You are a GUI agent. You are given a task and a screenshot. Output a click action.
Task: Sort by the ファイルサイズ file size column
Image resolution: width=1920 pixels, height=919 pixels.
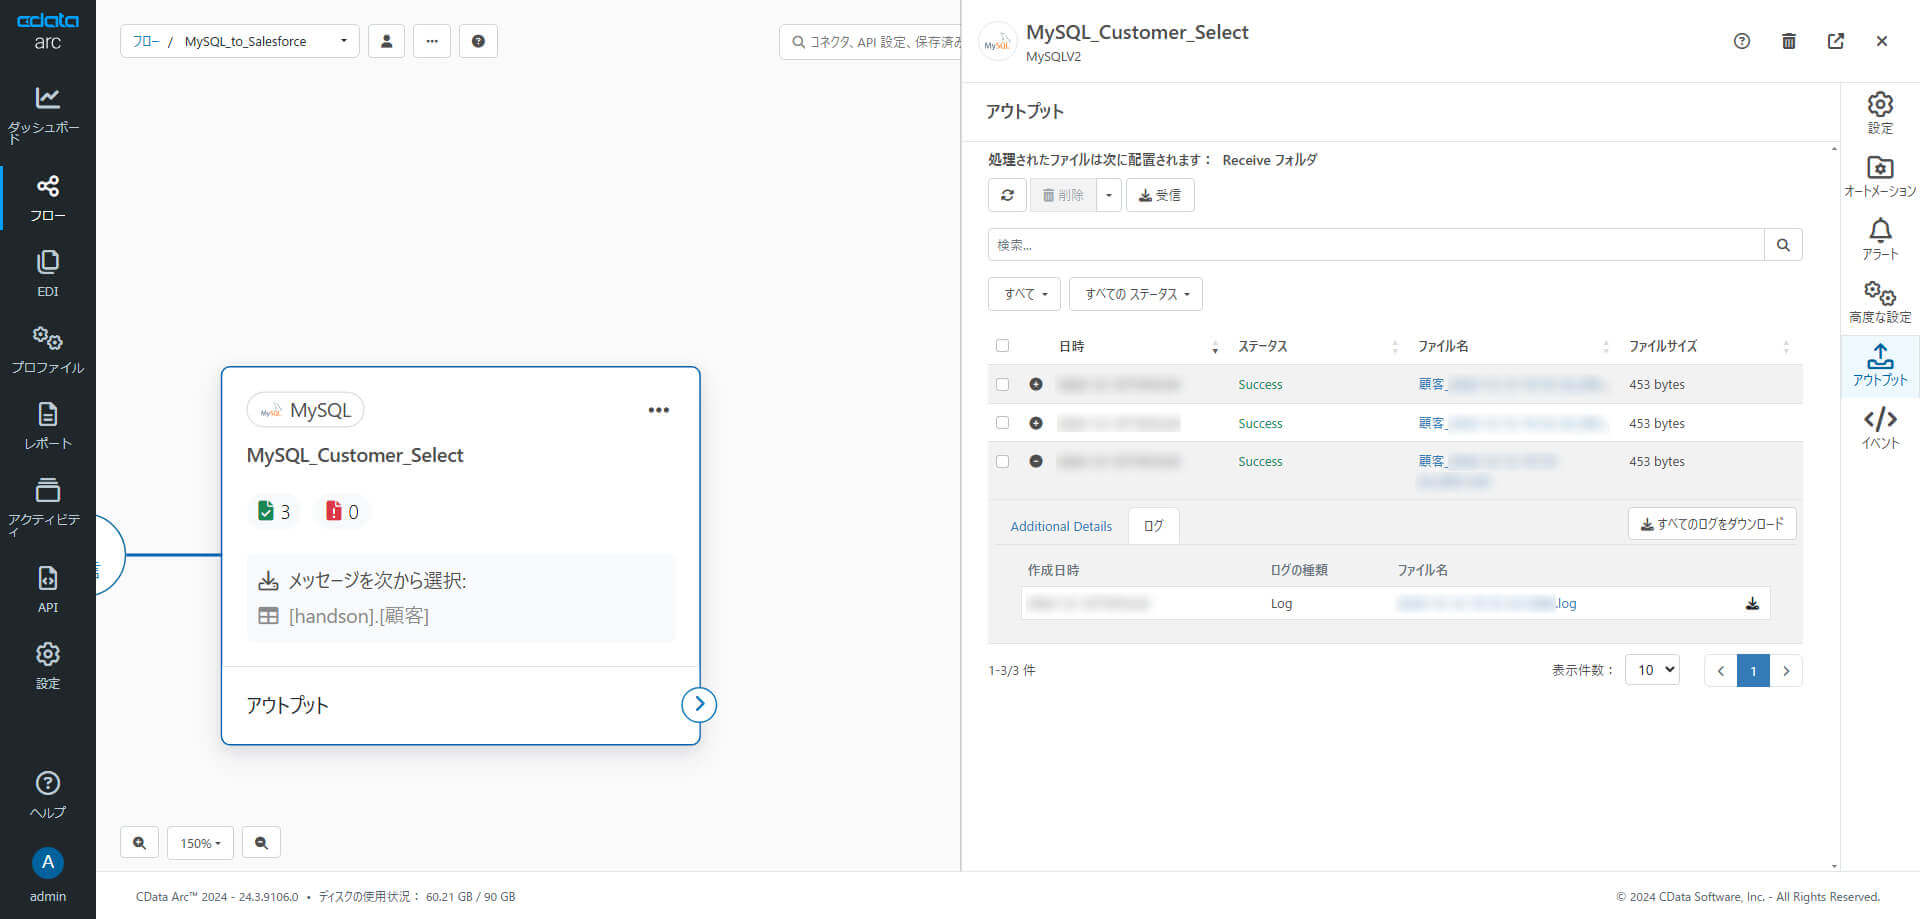point(1708,346)
